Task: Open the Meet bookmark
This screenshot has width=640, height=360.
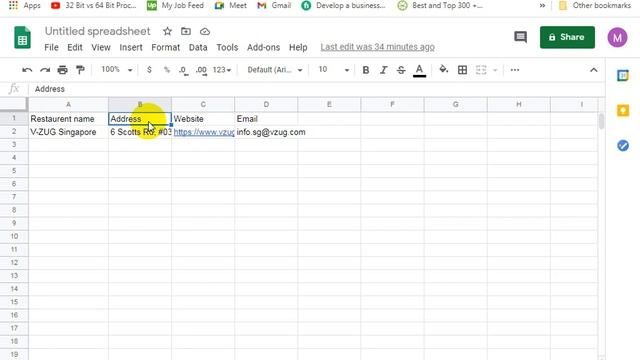Action: coord(231,5)
